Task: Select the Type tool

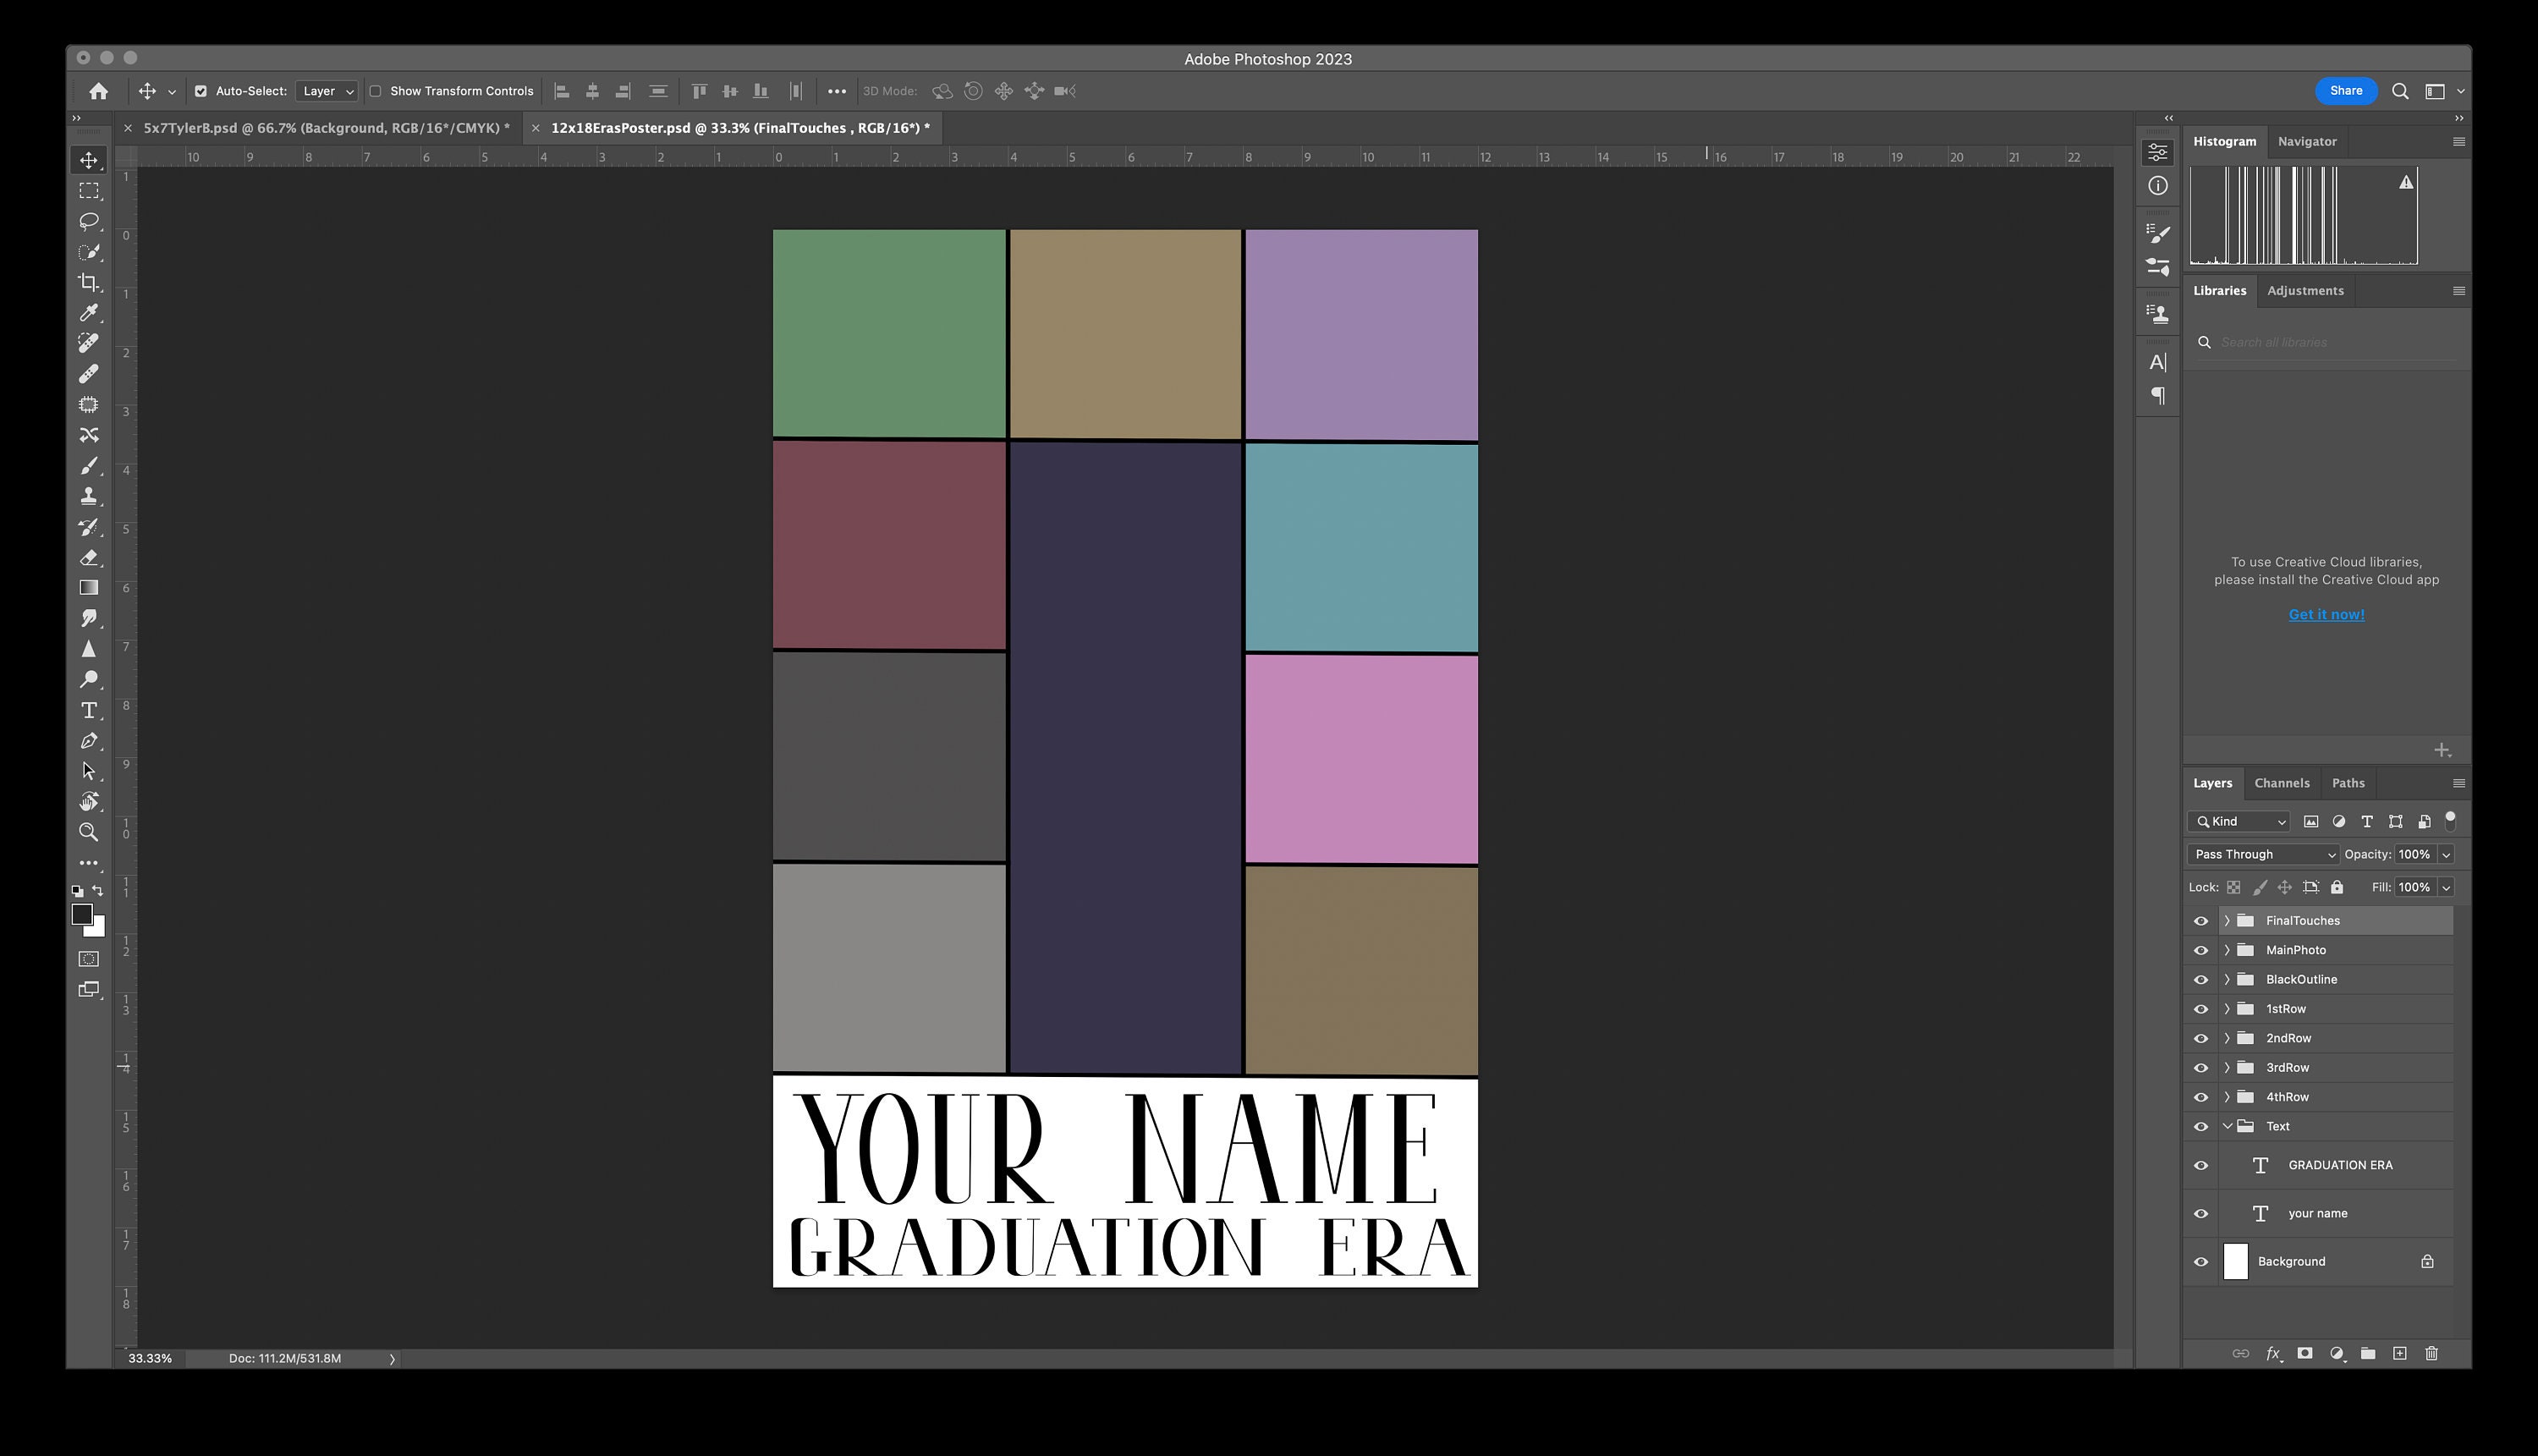Action: point(89,711)
